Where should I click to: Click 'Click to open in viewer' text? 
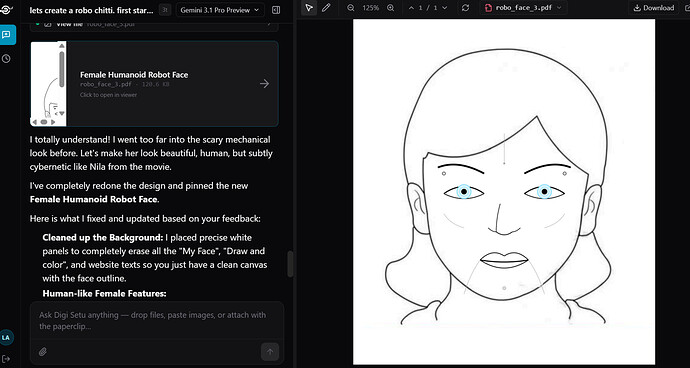108,95
